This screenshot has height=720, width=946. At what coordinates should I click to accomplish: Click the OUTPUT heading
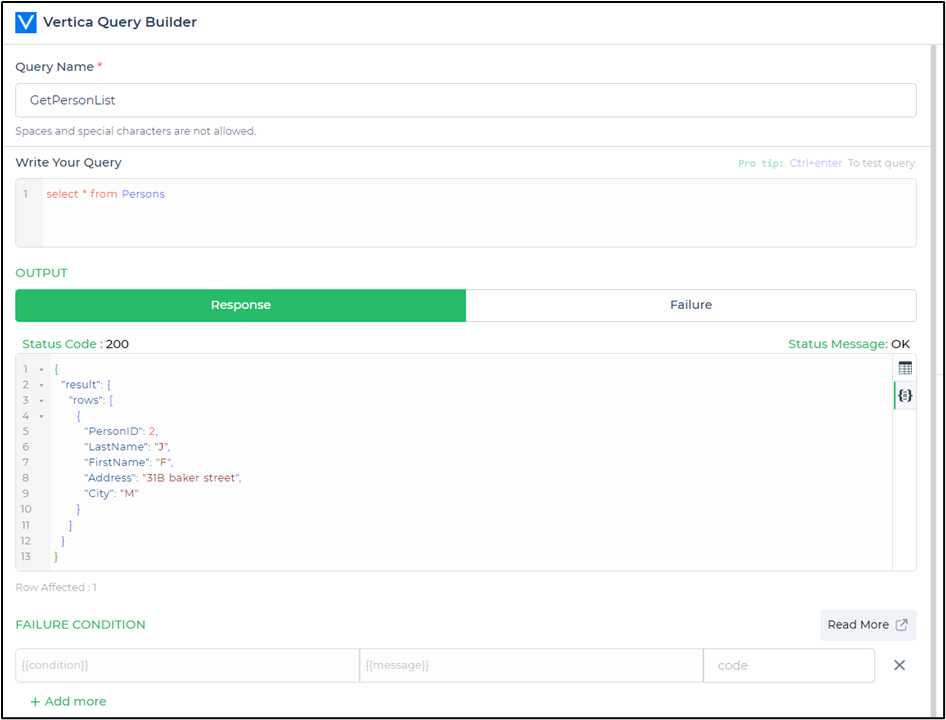tap(41, 273)
